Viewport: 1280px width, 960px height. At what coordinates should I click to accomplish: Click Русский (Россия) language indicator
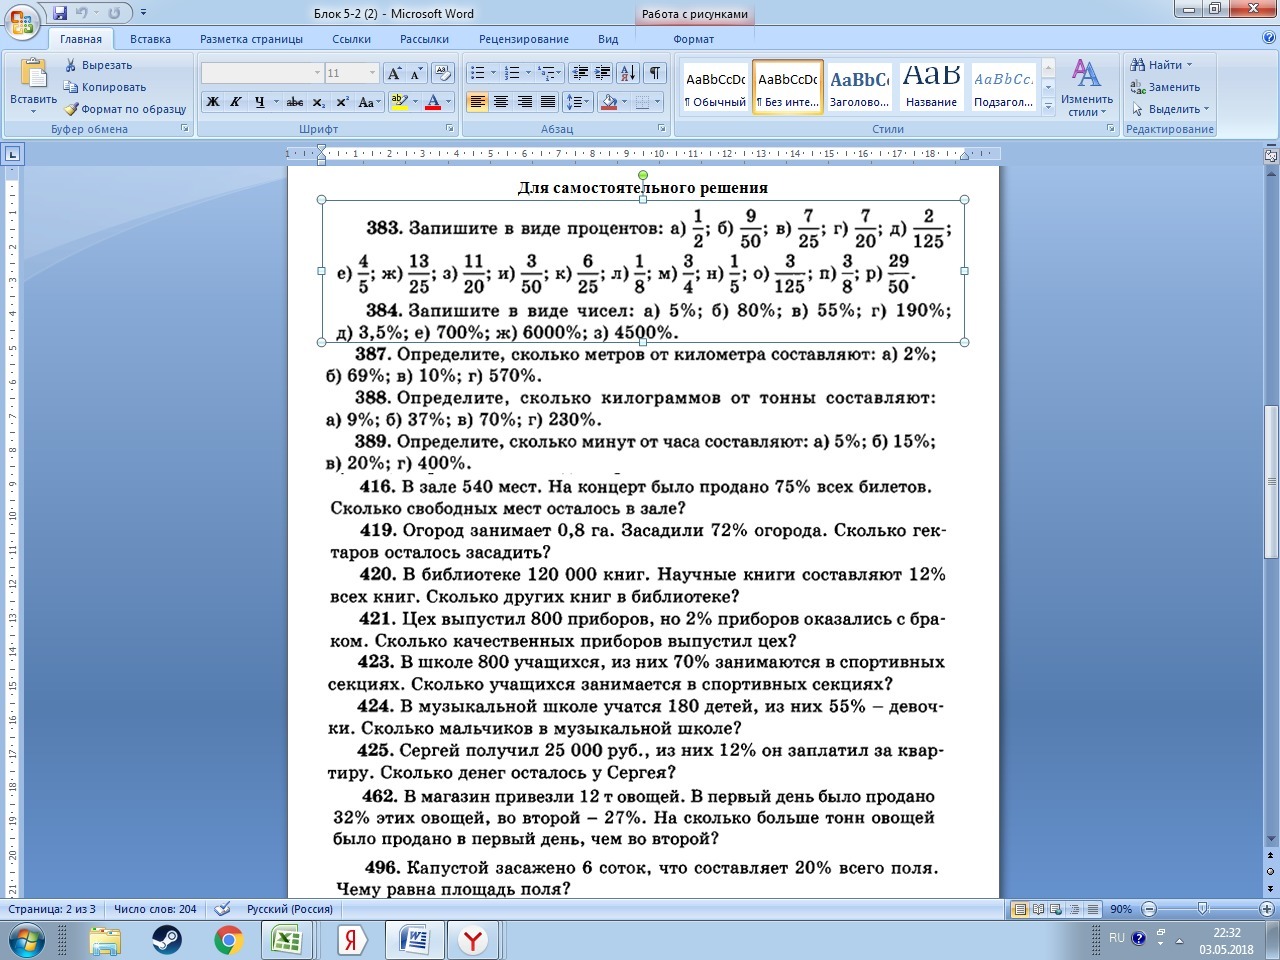click(290, 909)
